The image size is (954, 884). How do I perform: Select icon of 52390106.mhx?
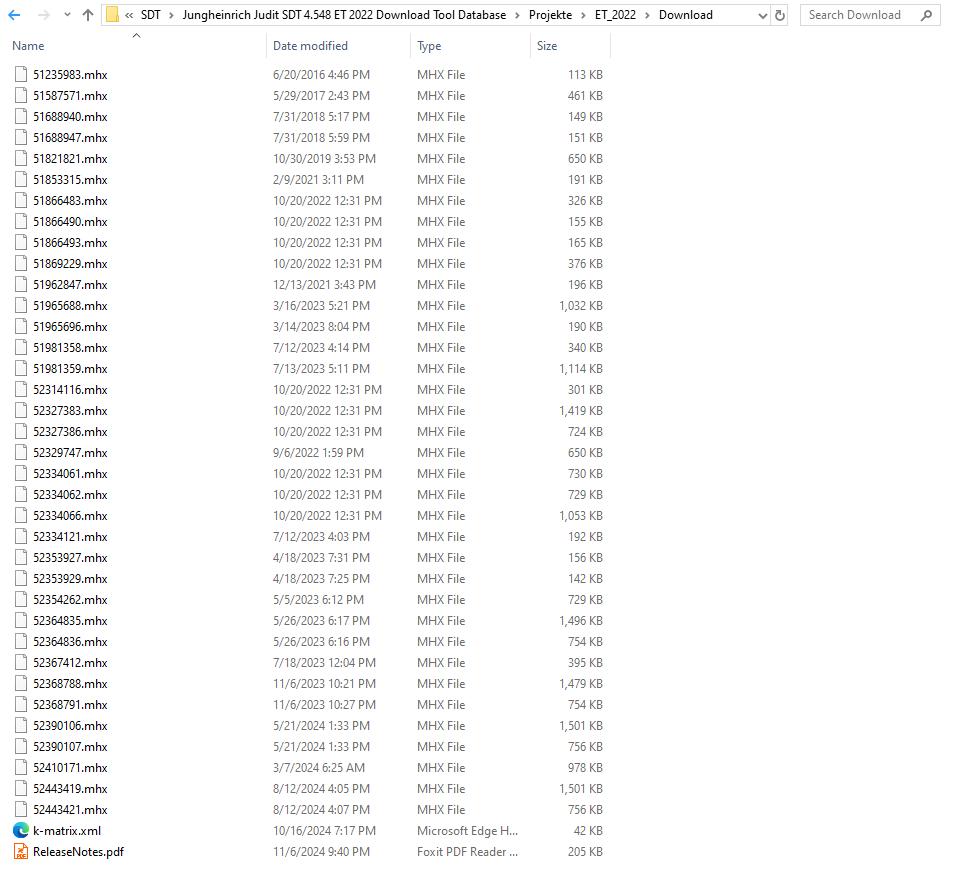(x=21, y=725)
